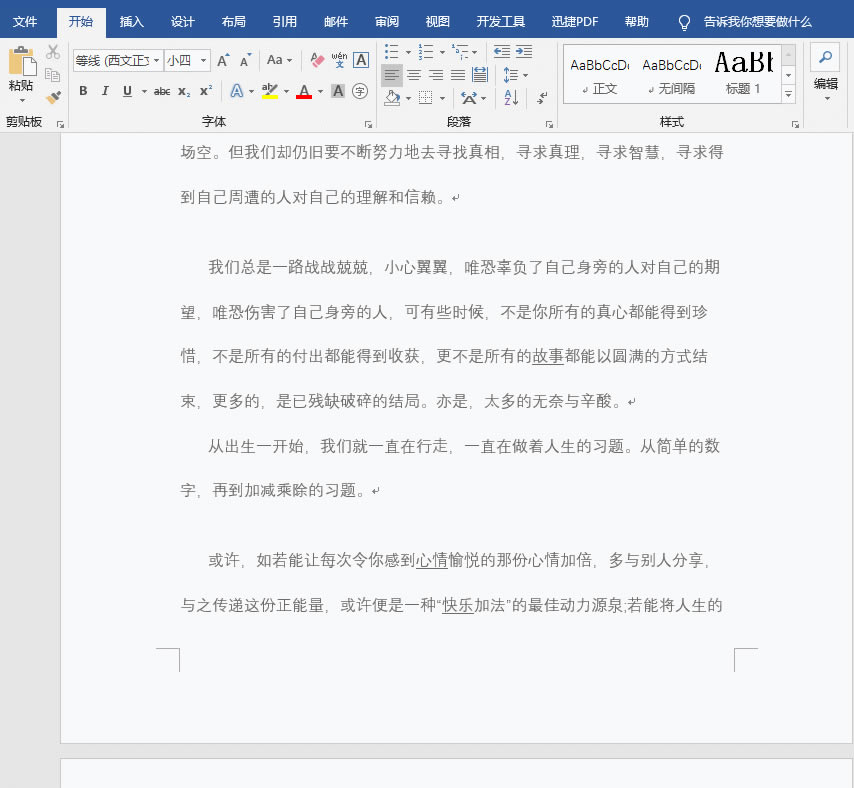Click the Phonetic Guide wén icon
The width and height of the screenshot is (854, 788).
(339, 60)
